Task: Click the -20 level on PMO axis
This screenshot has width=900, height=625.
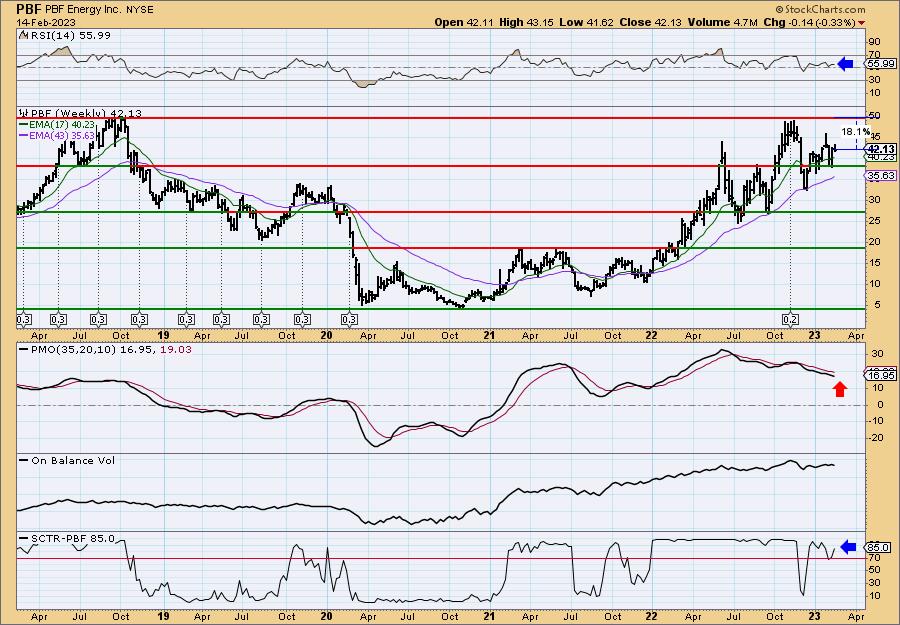Action: point(875,438)
